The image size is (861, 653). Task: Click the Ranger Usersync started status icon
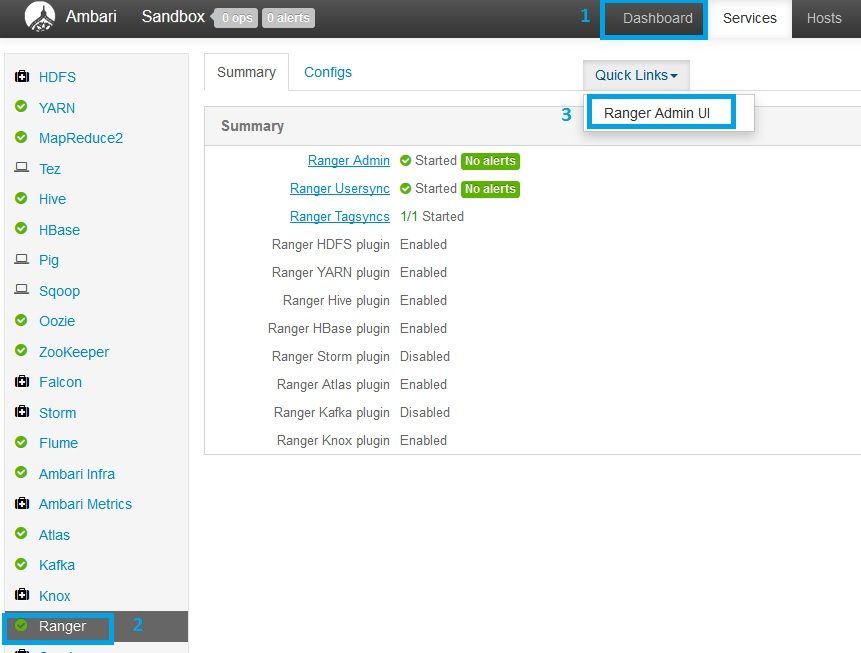405,189
